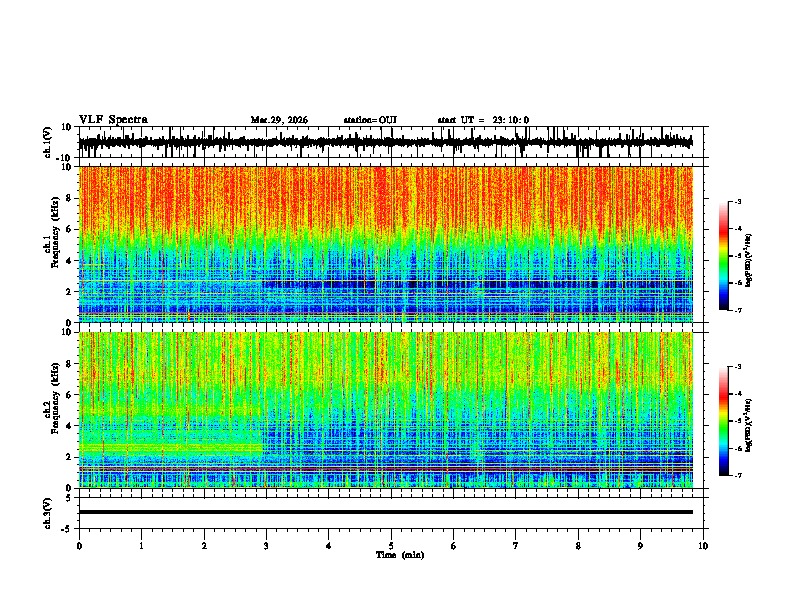Click the 'start UT = 23:10:0' text
The image size is (792, 612).
click(483, 120)
